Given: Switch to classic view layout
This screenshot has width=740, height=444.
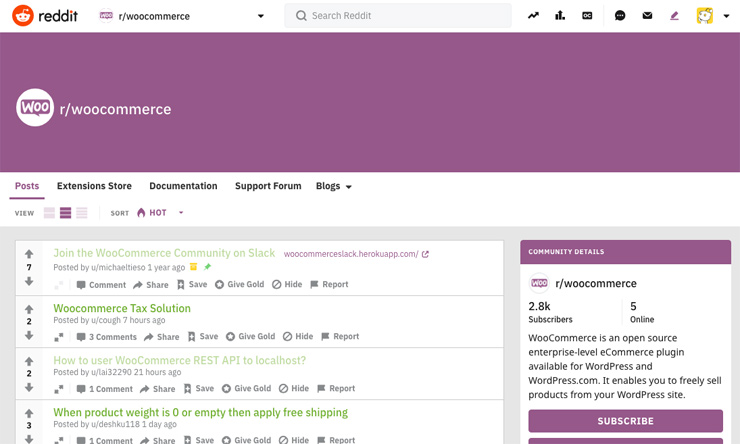Looking at the screenshot, I should coord(66,213).
